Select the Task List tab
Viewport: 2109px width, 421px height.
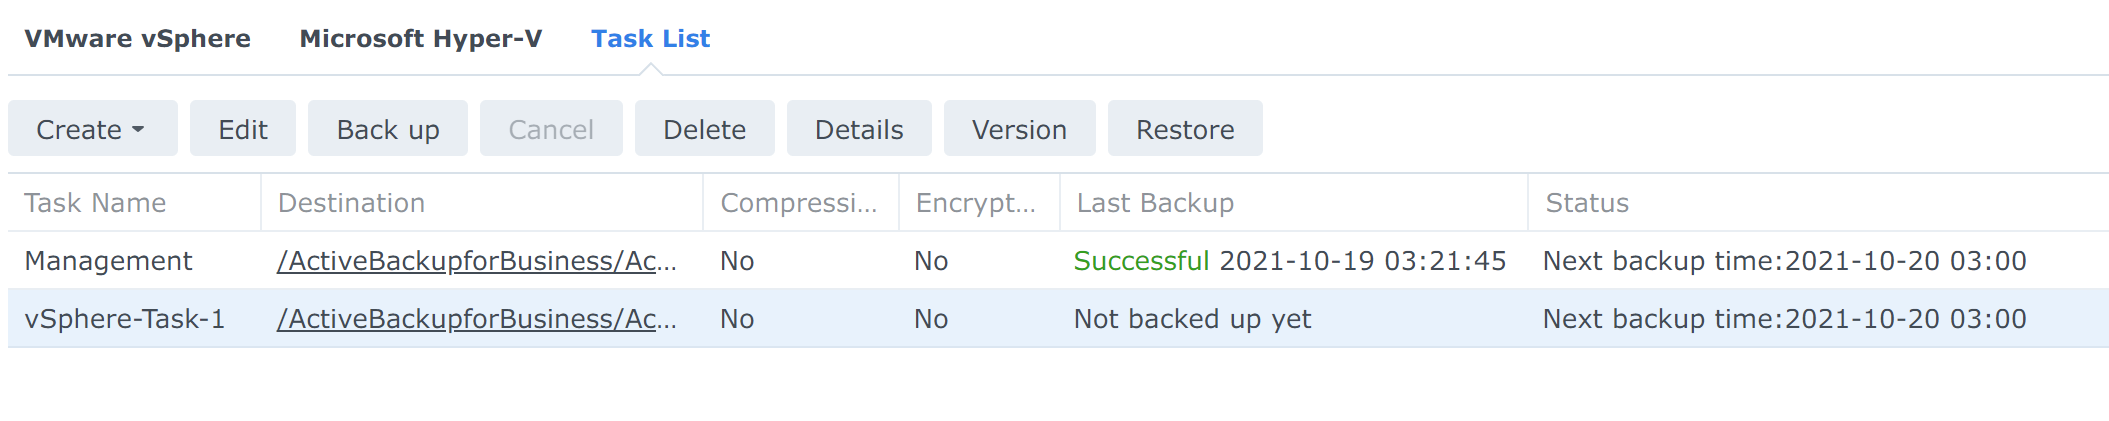pyautogui.click(x=650, y=39)
